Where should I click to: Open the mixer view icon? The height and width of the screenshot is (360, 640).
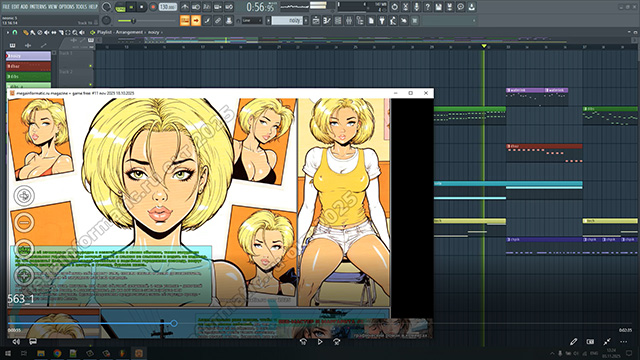(x=349, y=20)
